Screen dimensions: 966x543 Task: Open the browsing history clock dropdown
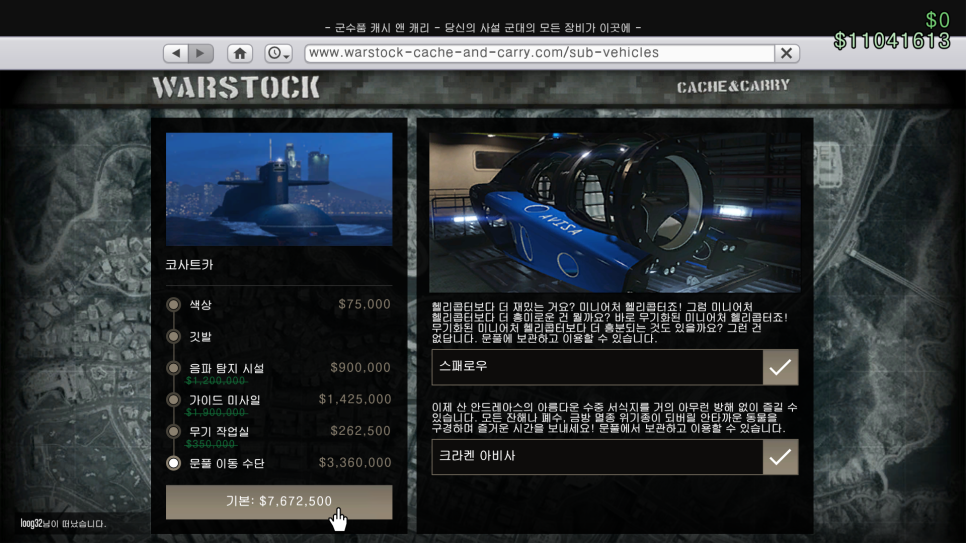click(x=278, y=53)
